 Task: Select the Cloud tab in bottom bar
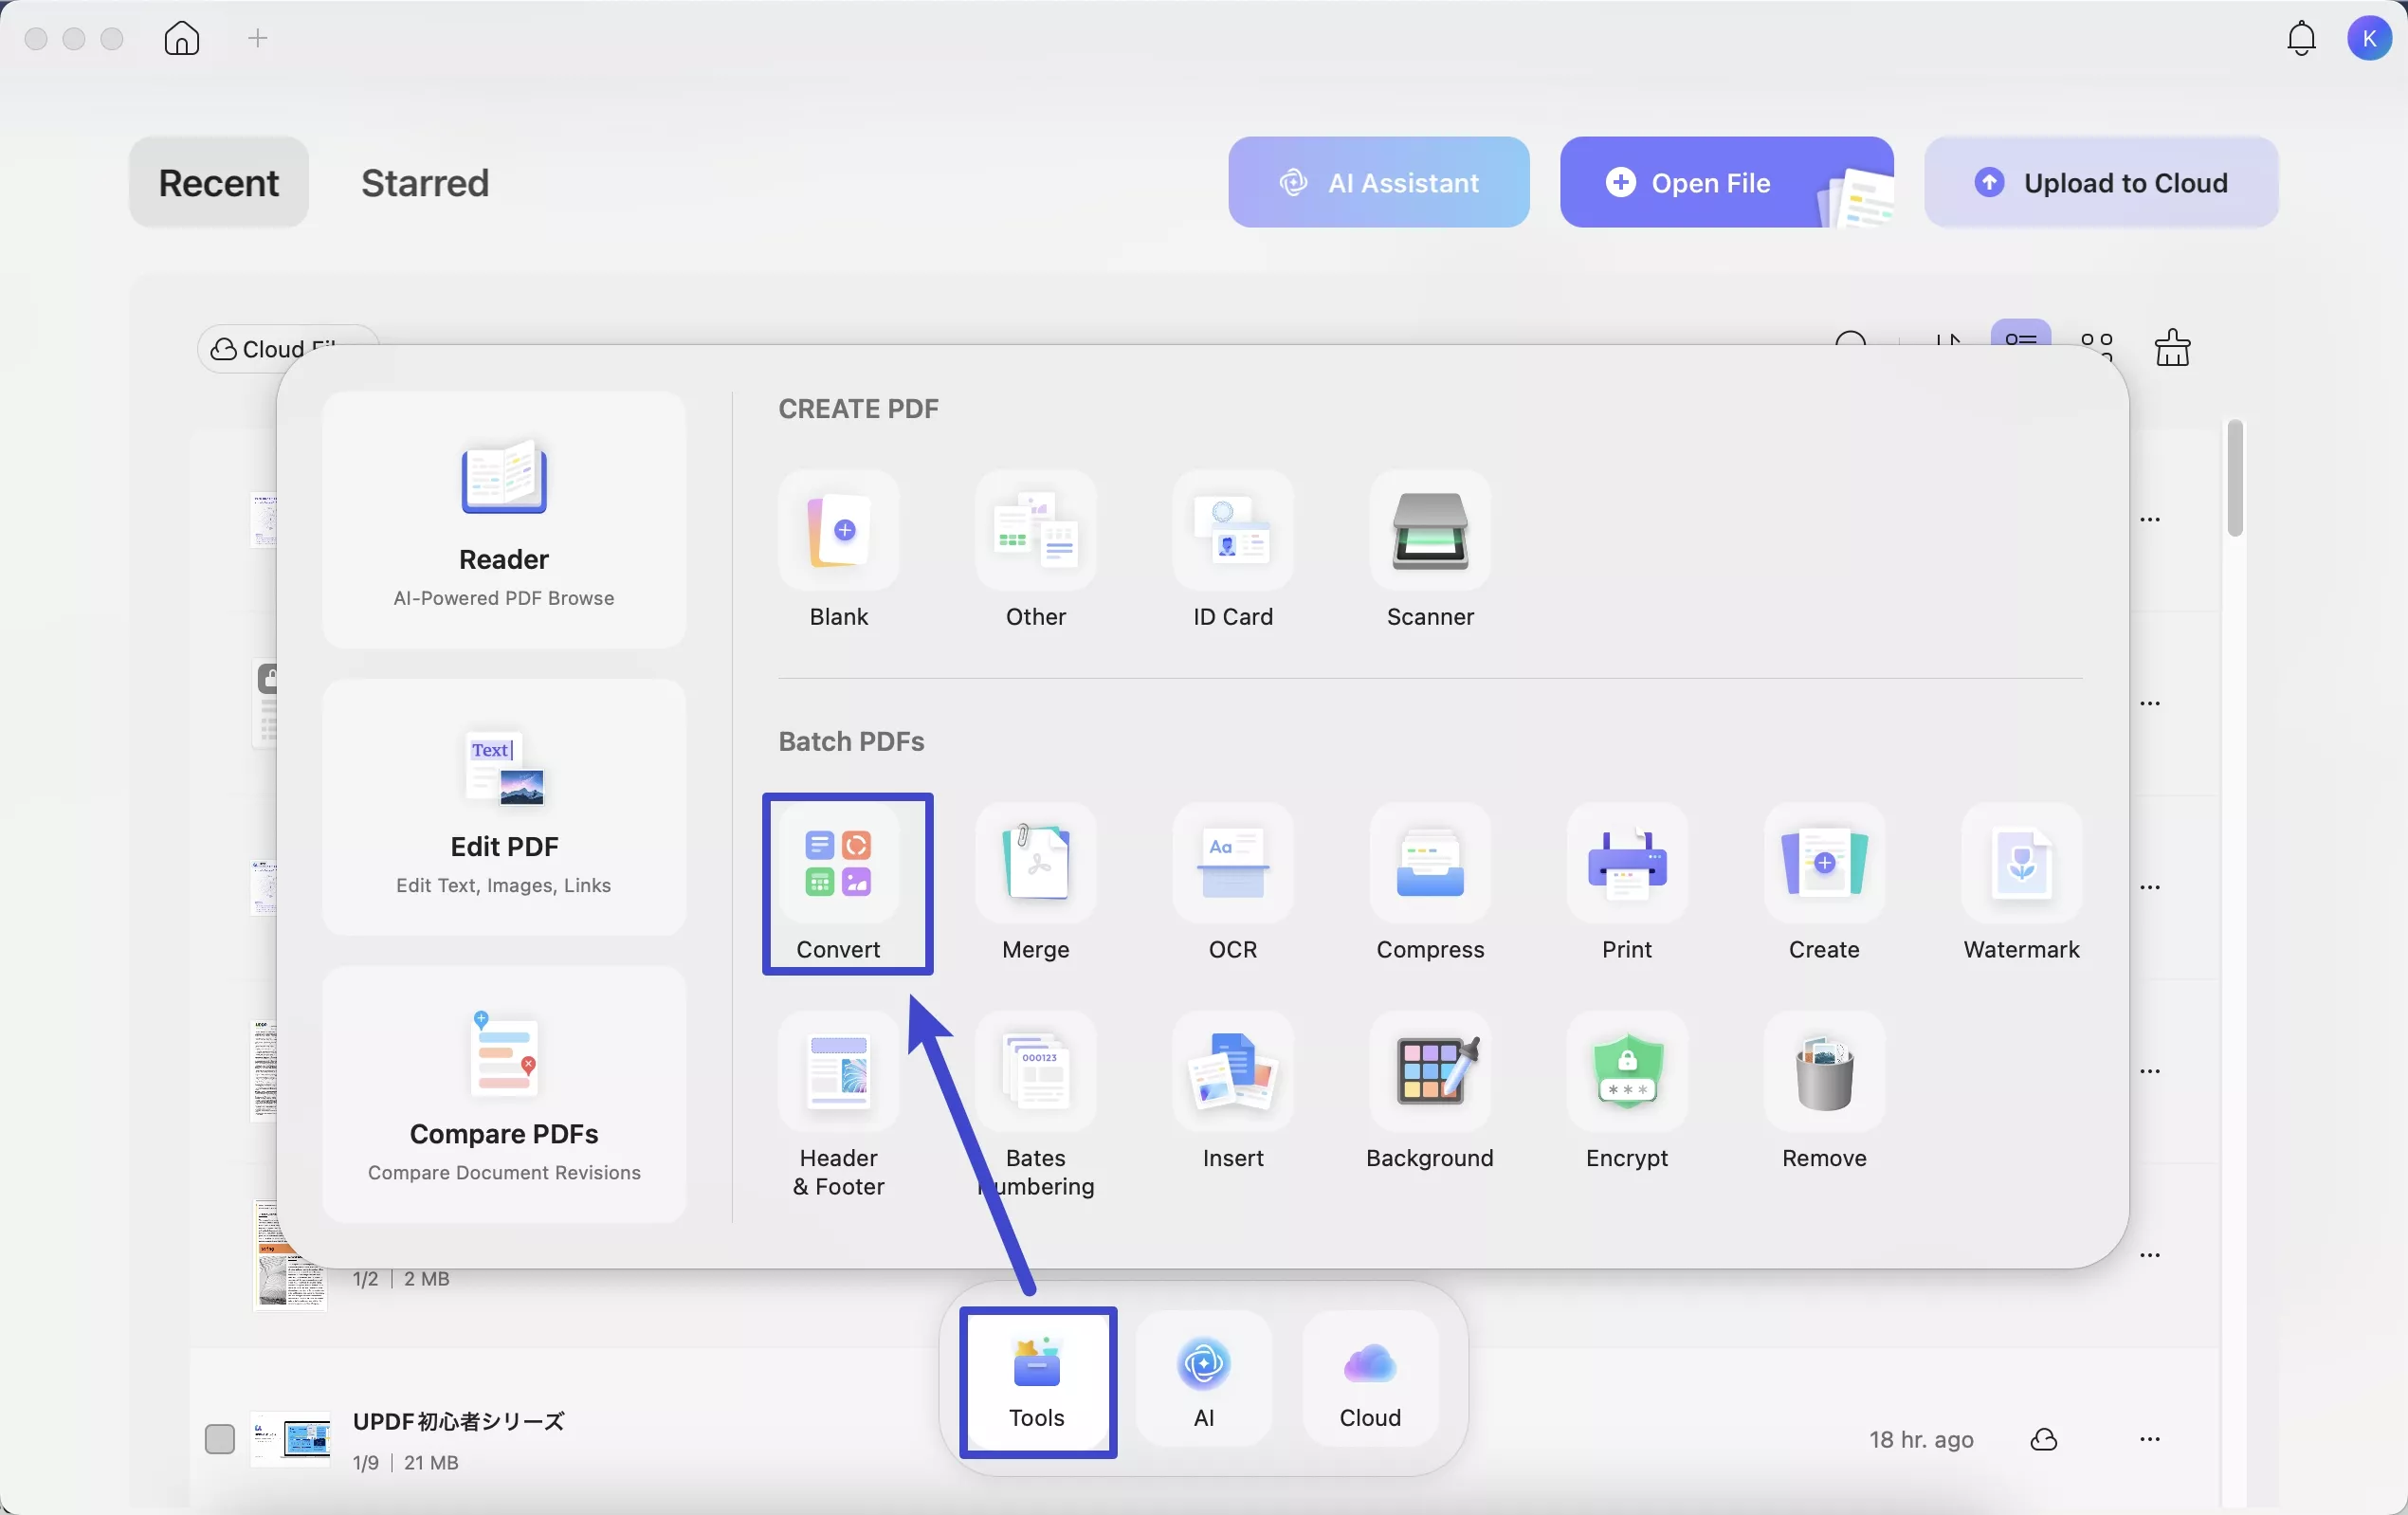(1369, 1381)
